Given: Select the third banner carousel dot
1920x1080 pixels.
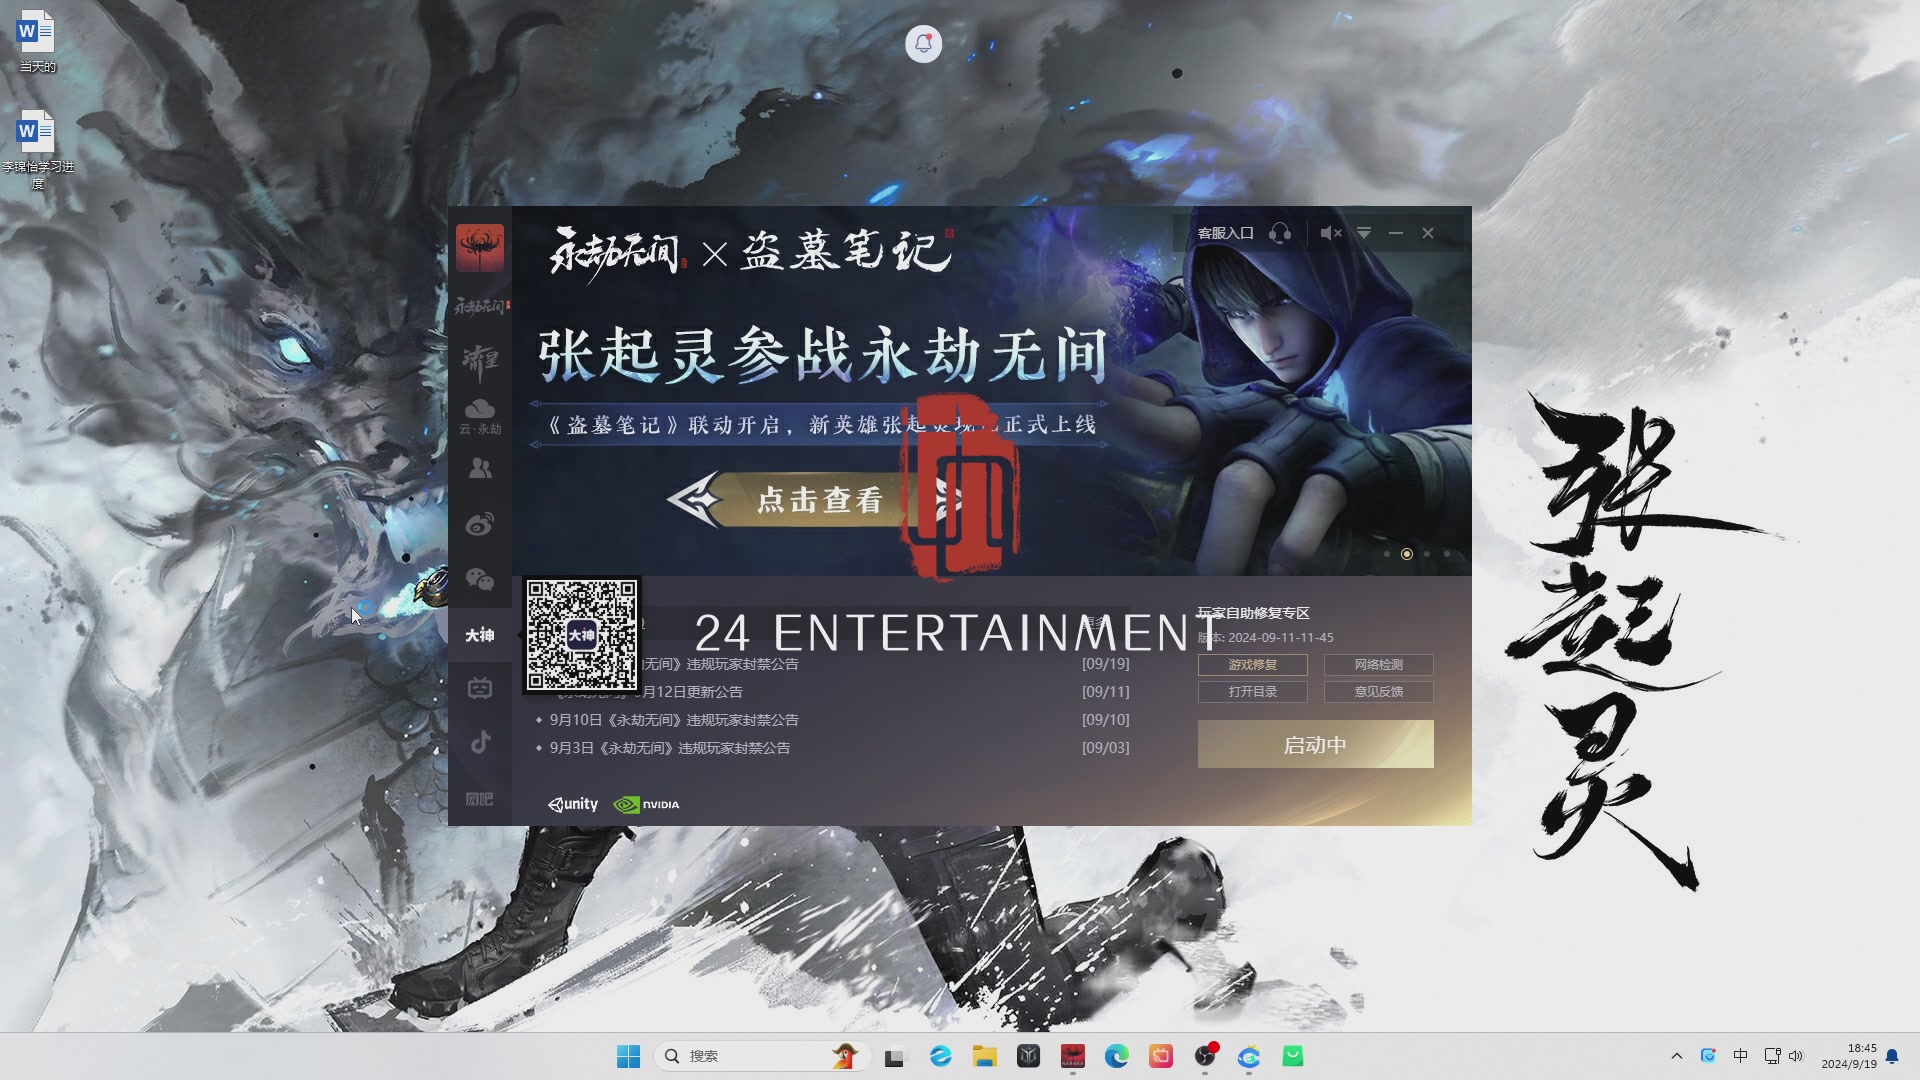Looking at the screenshot, I should point(1427,554).
